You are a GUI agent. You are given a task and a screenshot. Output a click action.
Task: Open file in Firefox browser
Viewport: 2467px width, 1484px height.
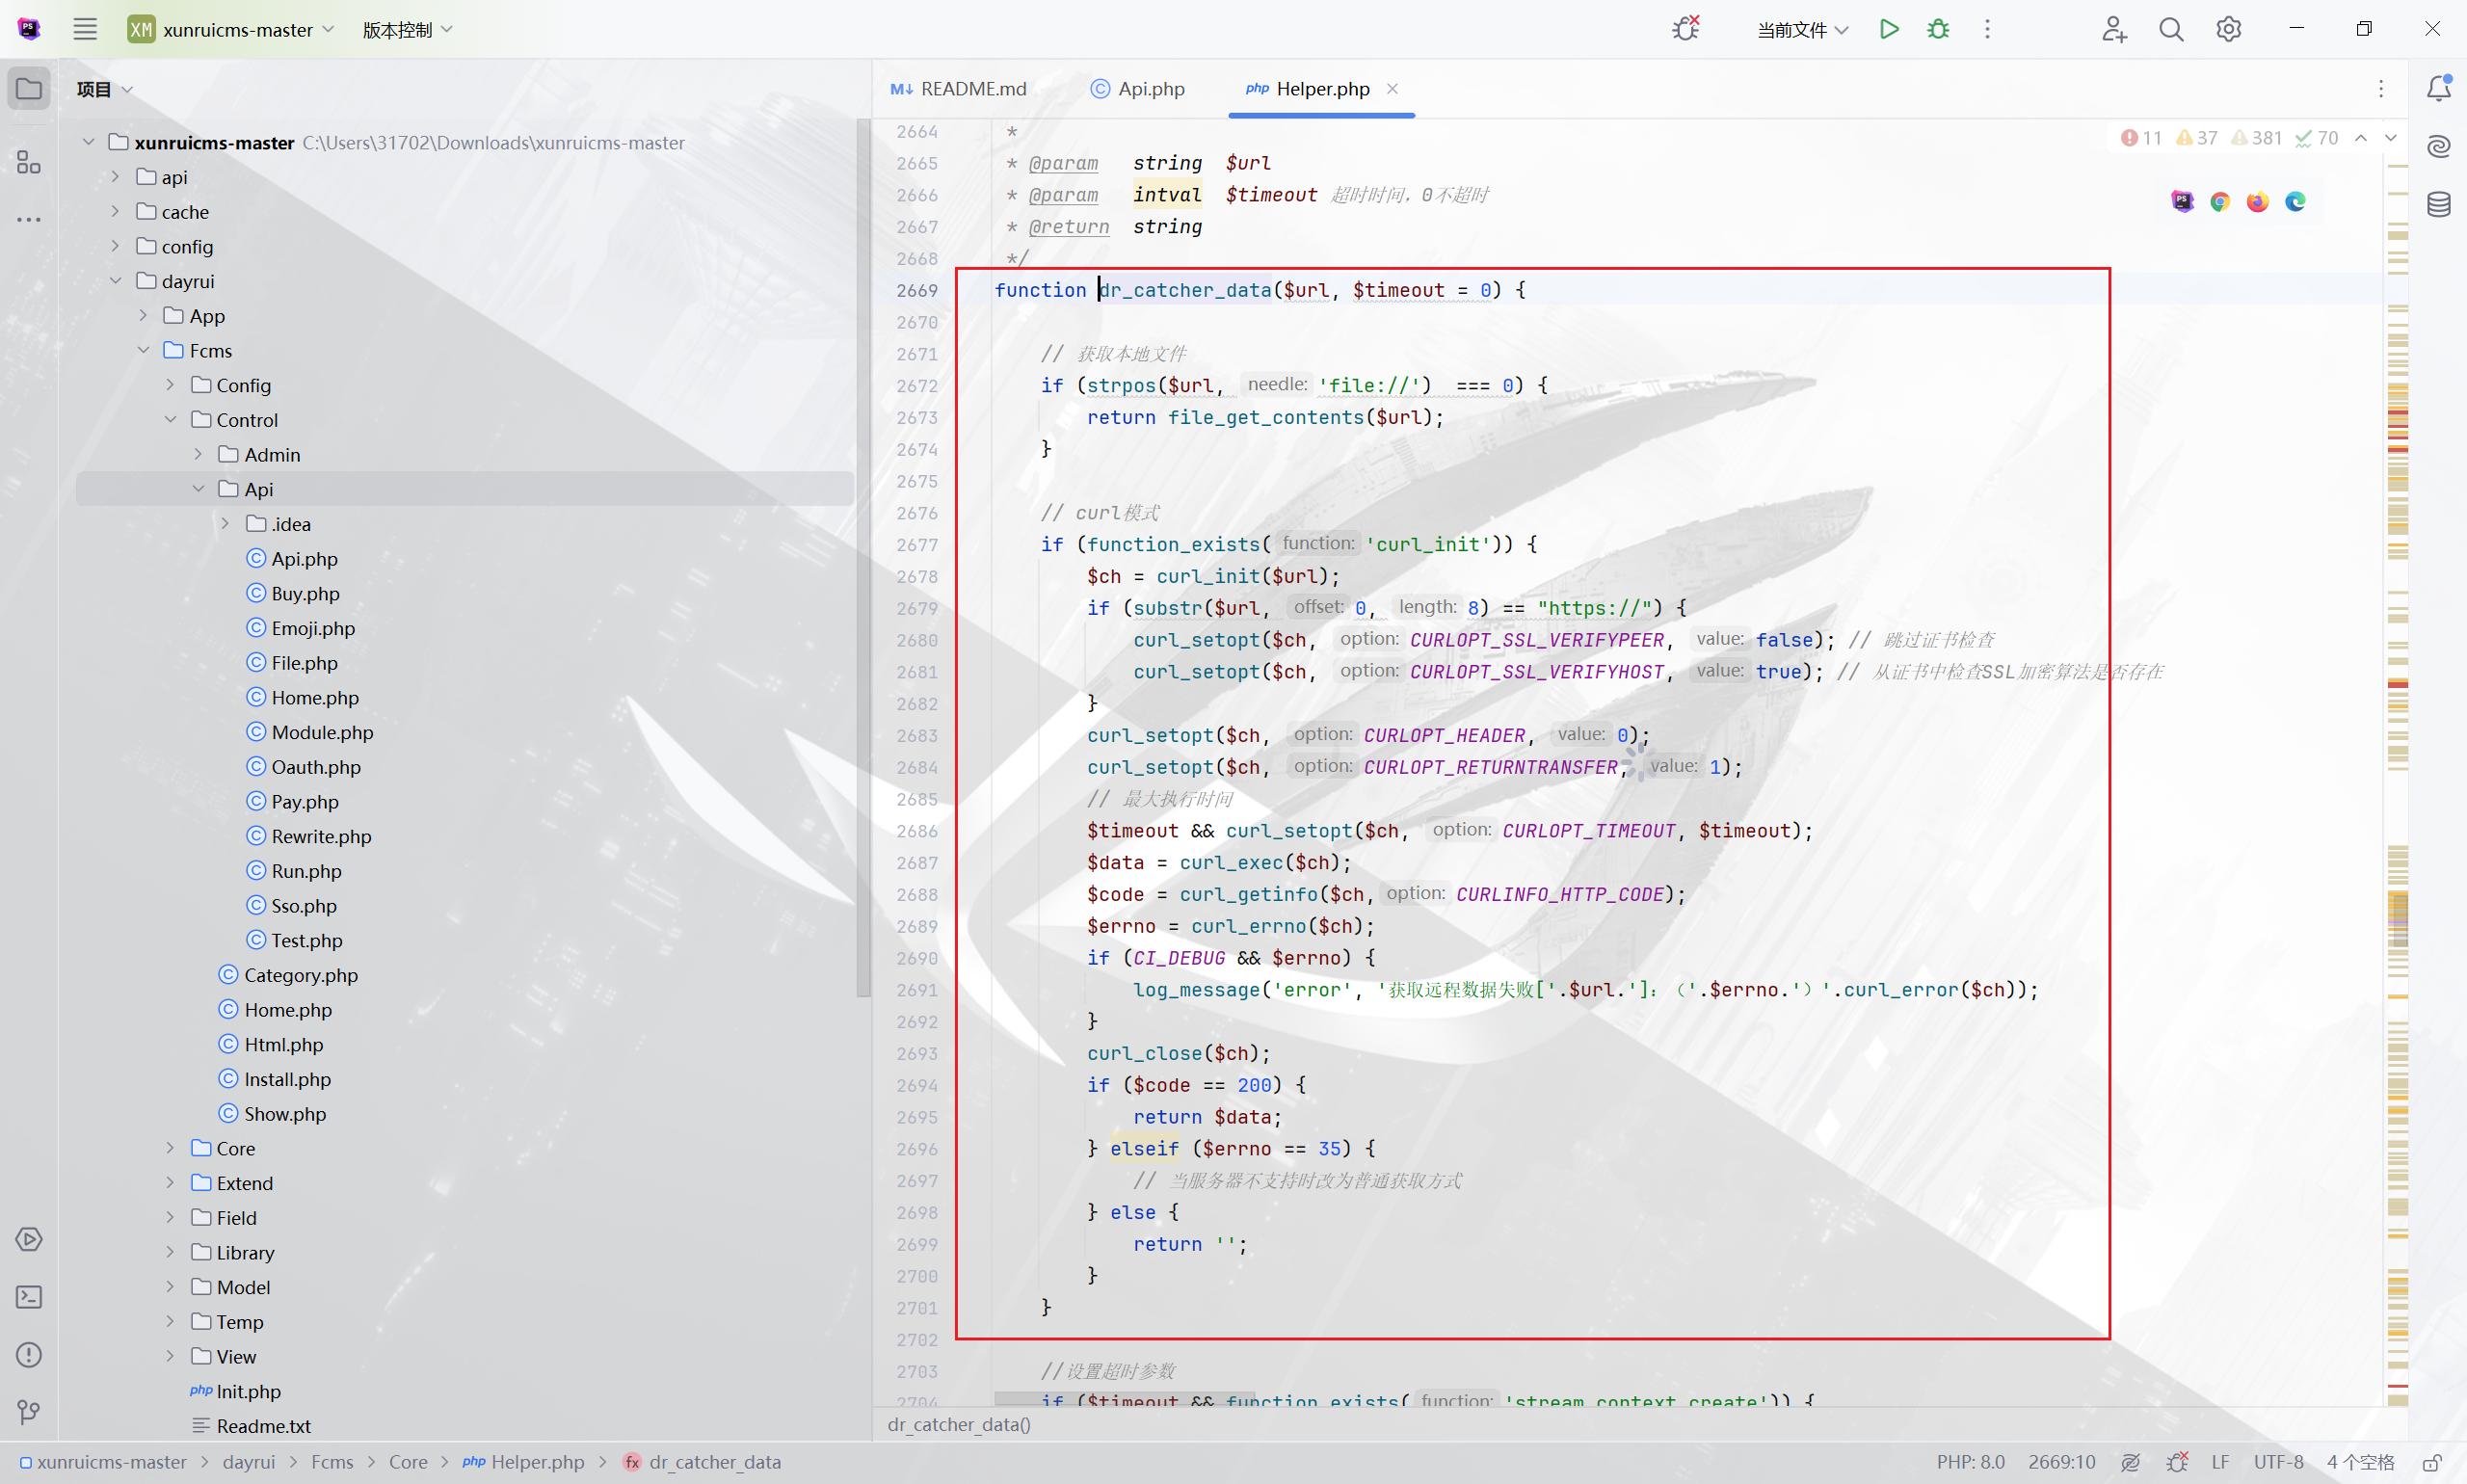tap(2257, 201)
